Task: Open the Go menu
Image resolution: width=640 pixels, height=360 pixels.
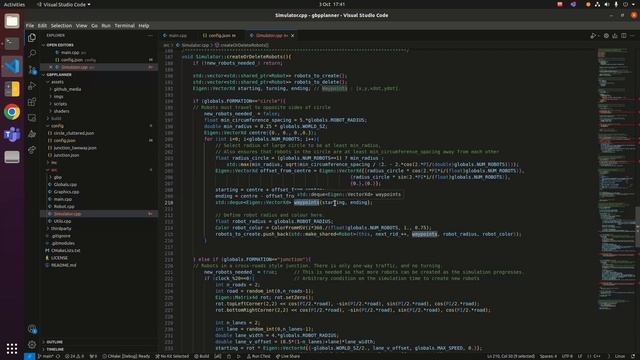Action: pyautogui.click(x=94, y=26)
